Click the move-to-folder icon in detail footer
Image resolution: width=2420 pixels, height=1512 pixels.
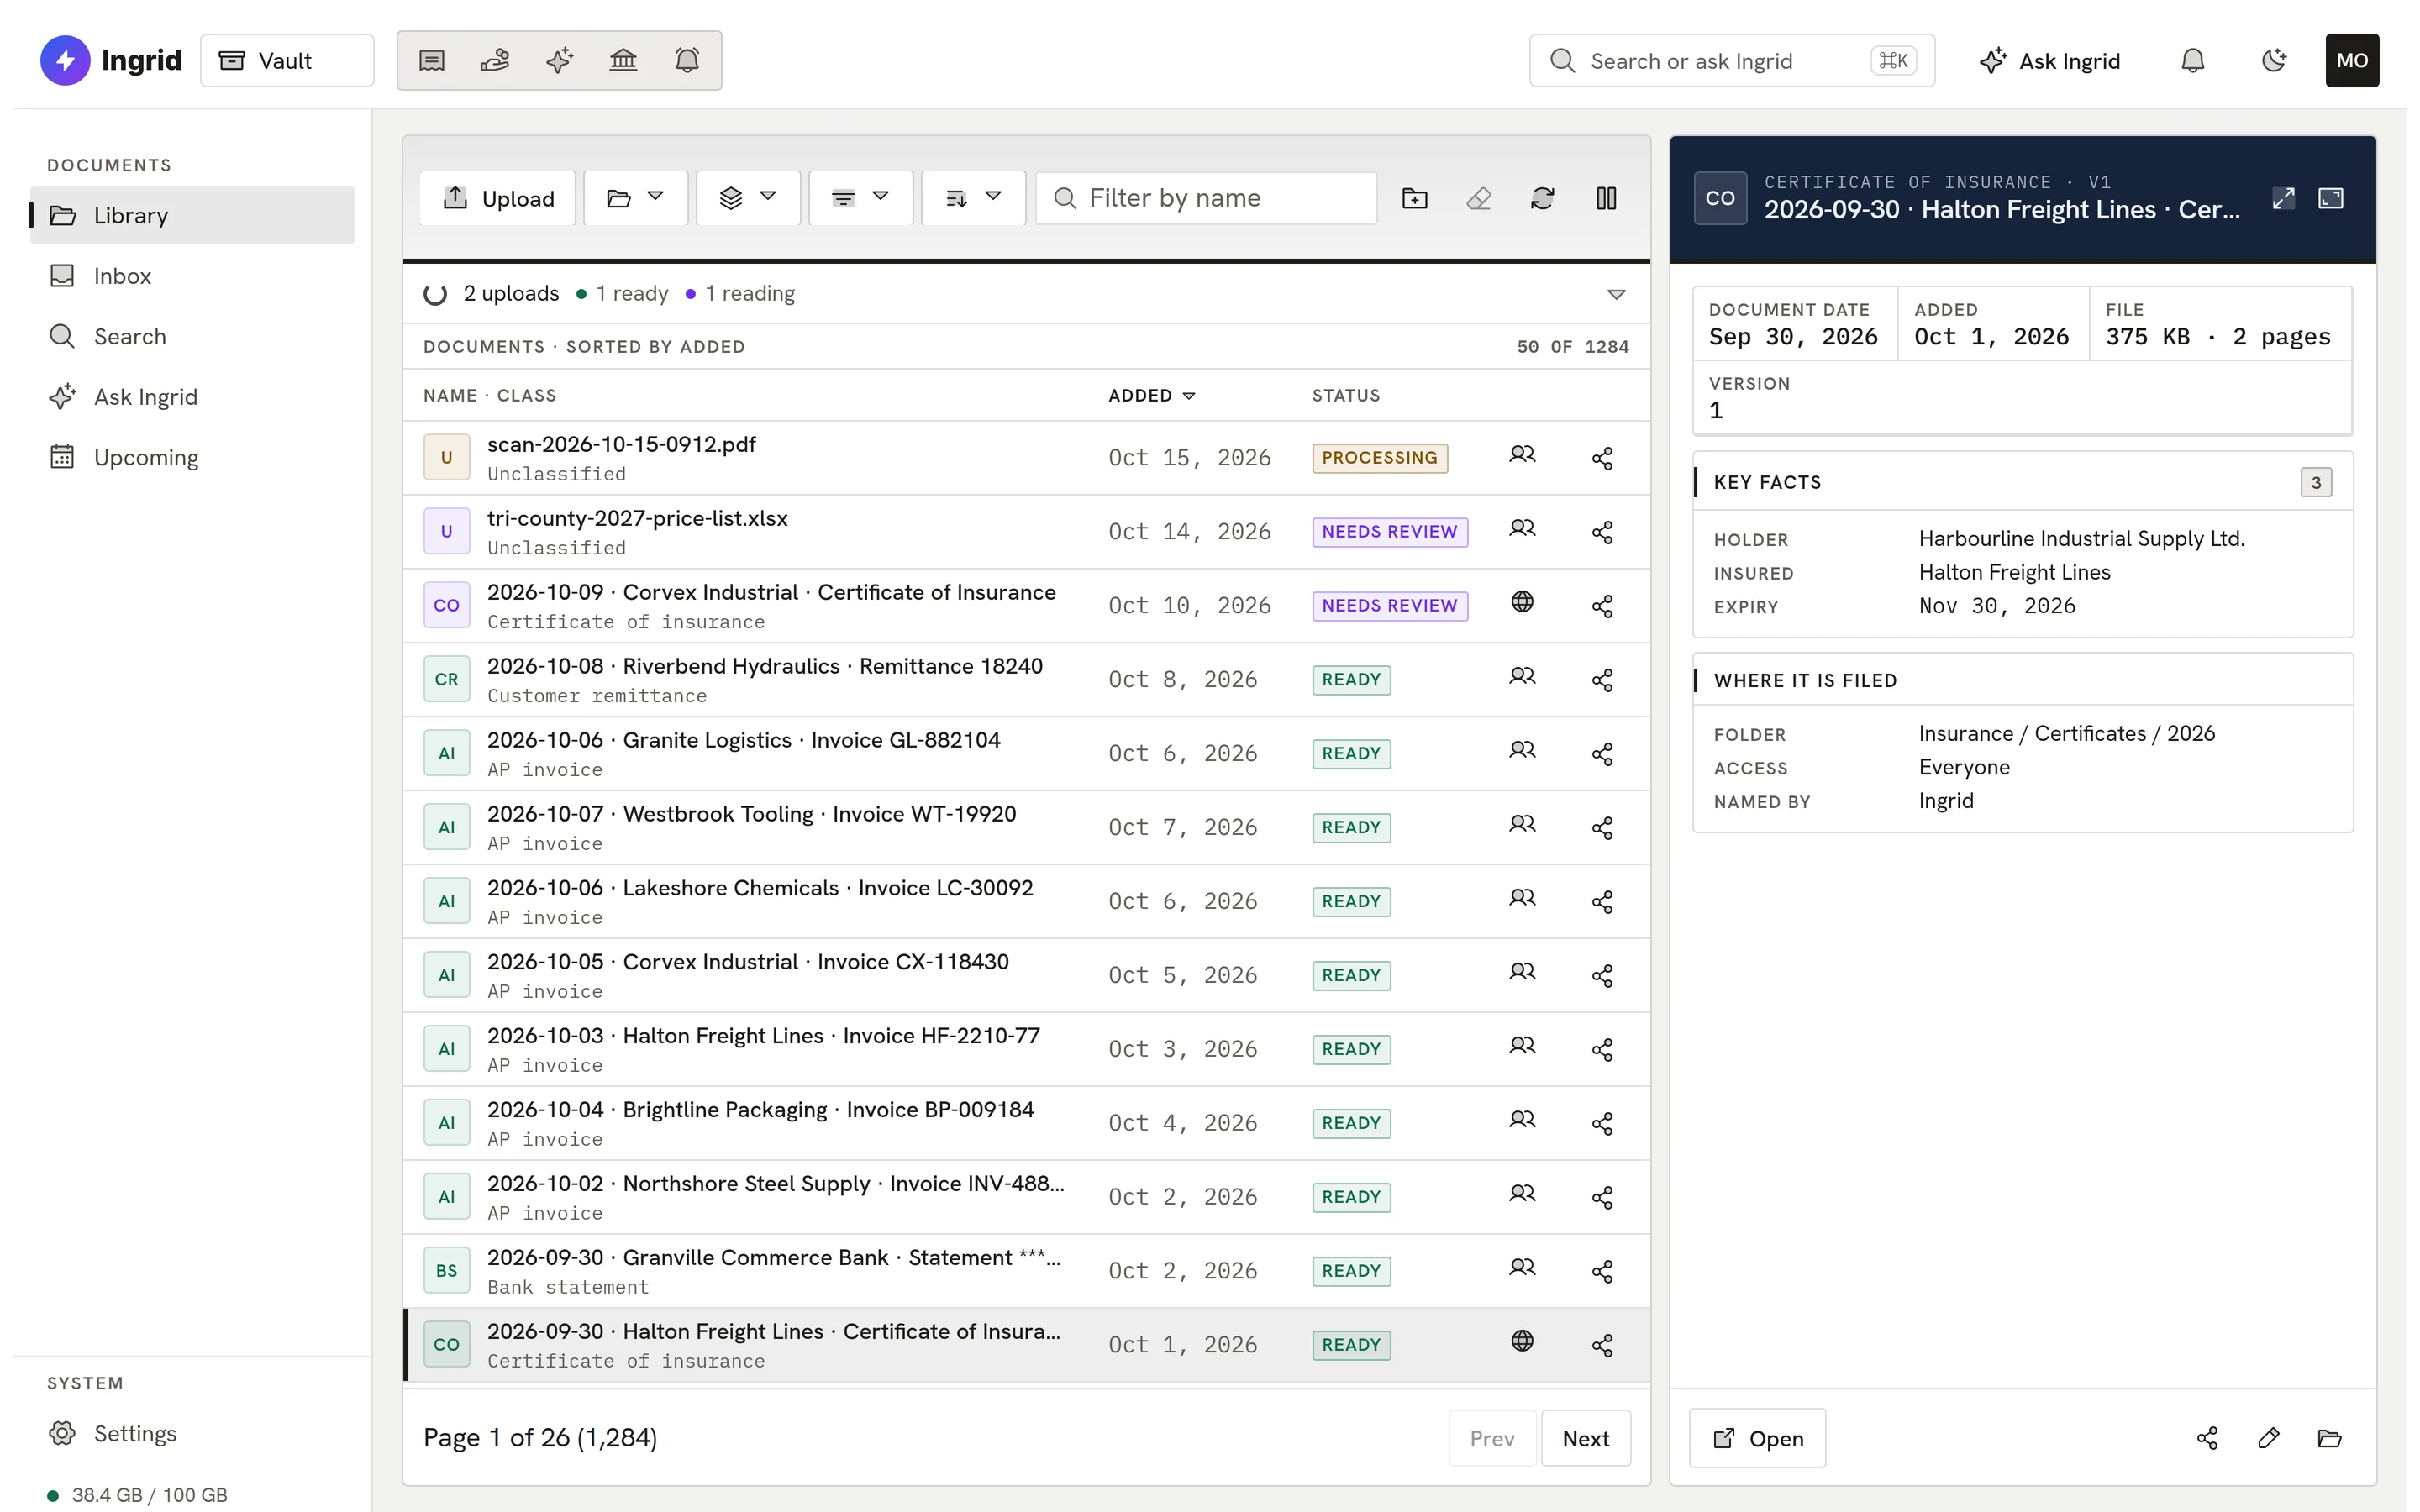(2329, 1438)
